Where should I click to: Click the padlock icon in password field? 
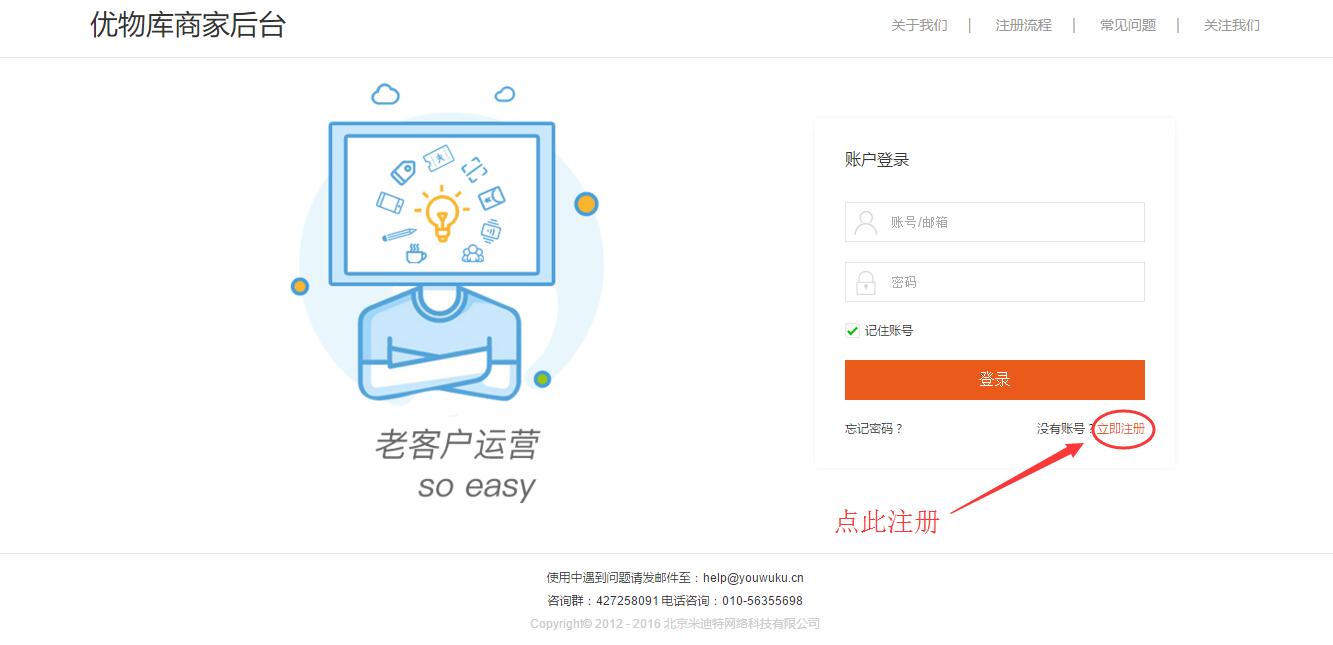click(866, 282)
